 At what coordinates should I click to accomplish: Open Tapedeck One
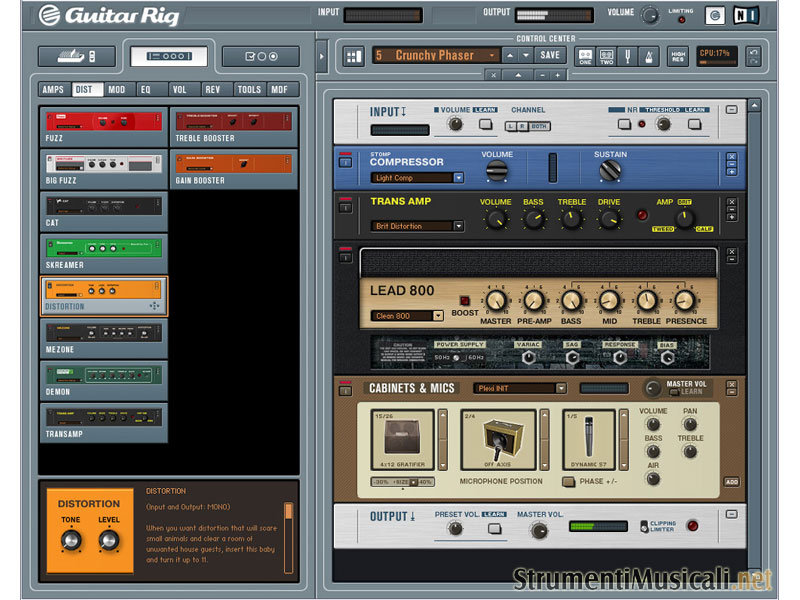click(585, 57)
